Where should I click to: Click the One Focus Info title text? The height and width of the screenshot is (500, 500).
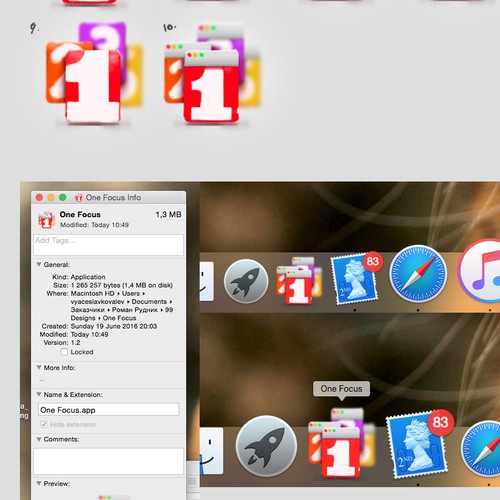pos(113,198)
